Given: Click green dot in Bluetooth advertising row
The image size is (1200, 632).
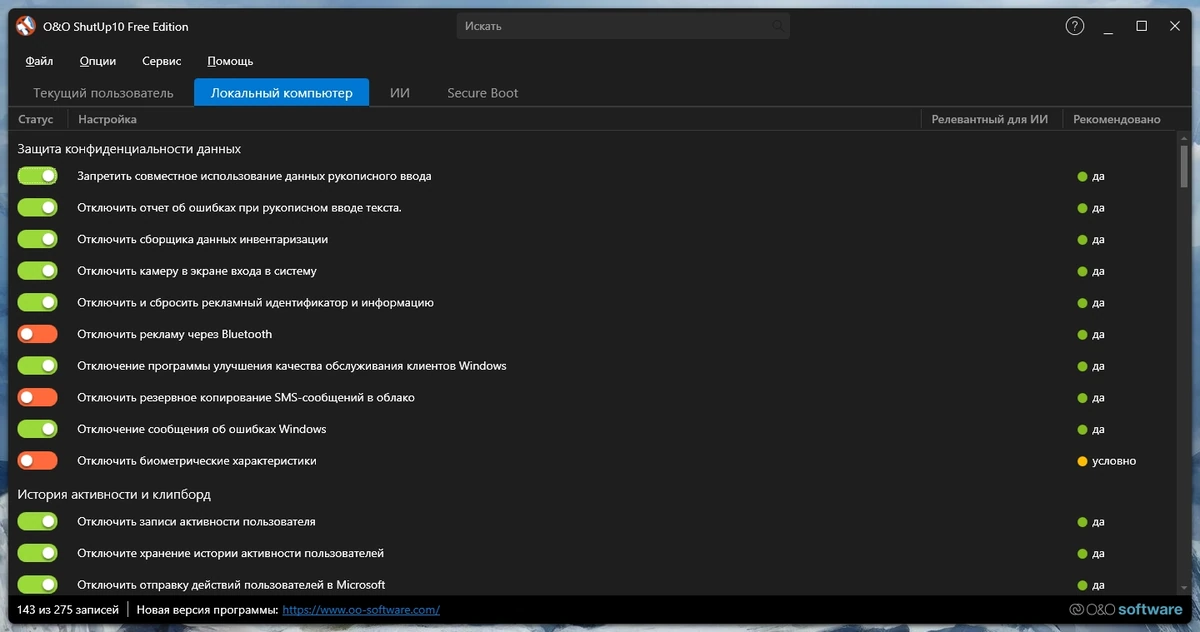Looking at the screenshot, I should pyautogui.click(x=1082, y=335).
